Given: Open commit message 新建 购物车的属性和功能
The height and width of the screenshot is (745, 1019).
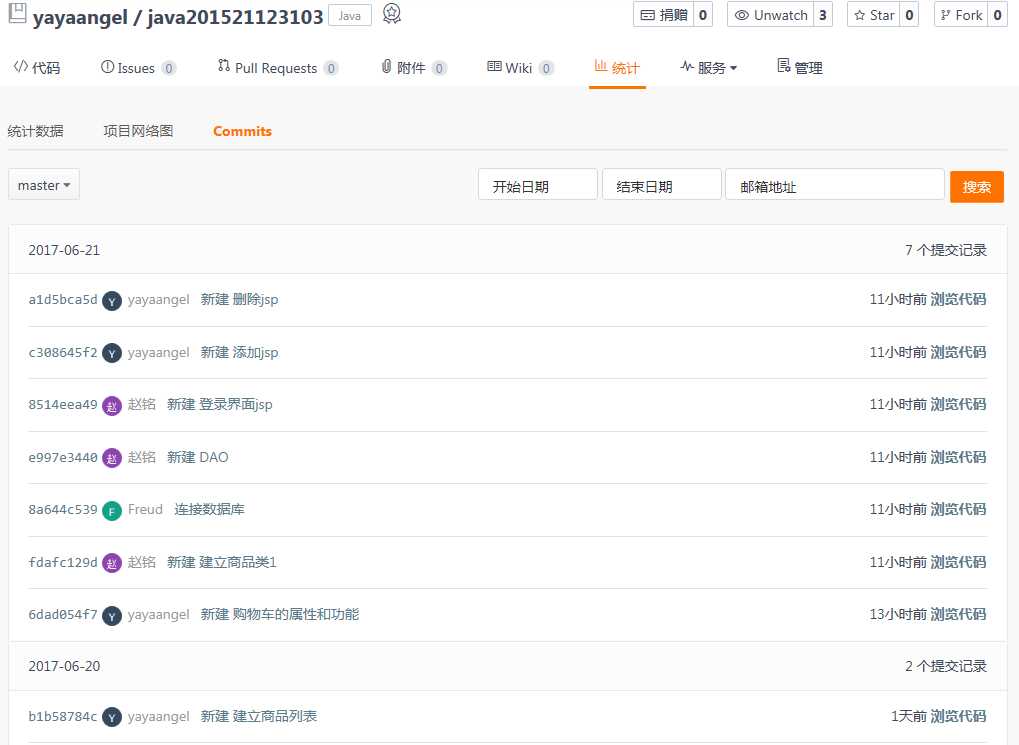Looking at the screenshot, I should tap(279, 614).
